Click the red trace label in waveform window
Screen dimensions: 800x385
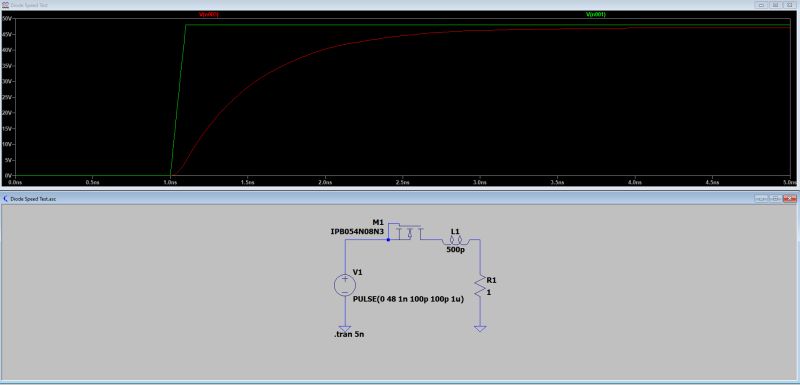[209, 15]
